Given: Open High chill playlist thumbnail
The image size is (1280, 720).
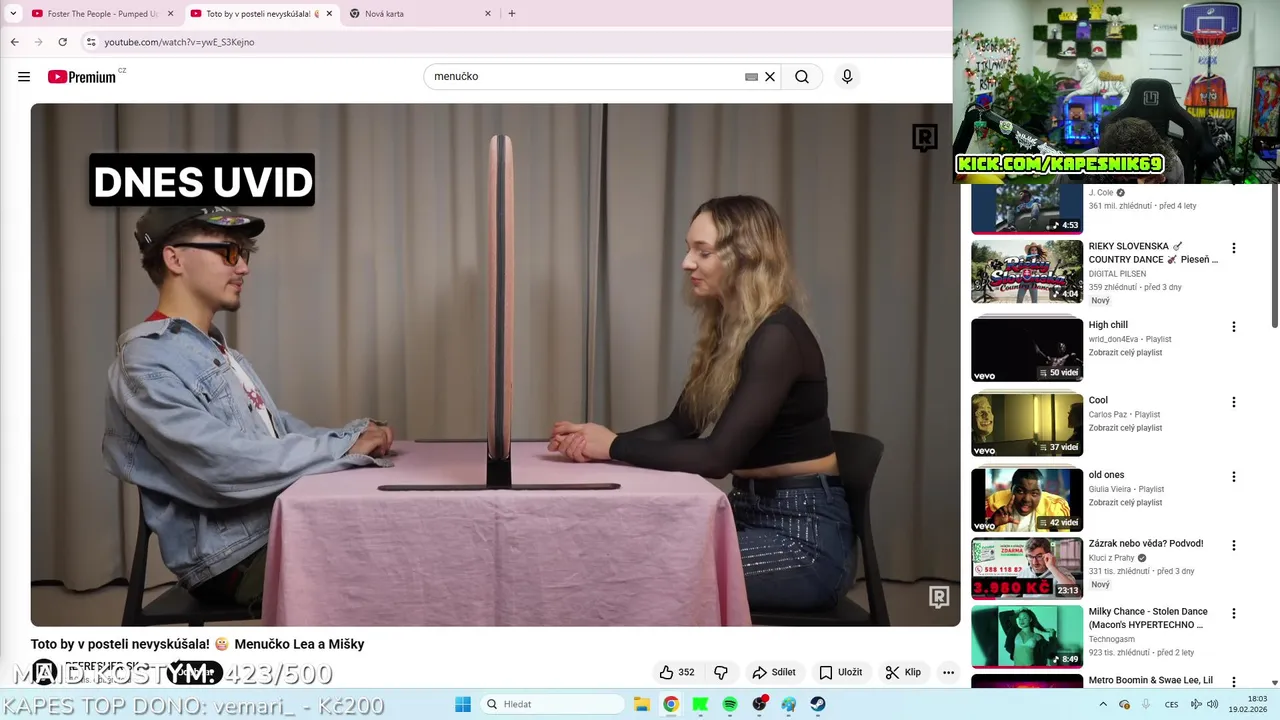Looking at the screenshot, I should point(1027,349).
